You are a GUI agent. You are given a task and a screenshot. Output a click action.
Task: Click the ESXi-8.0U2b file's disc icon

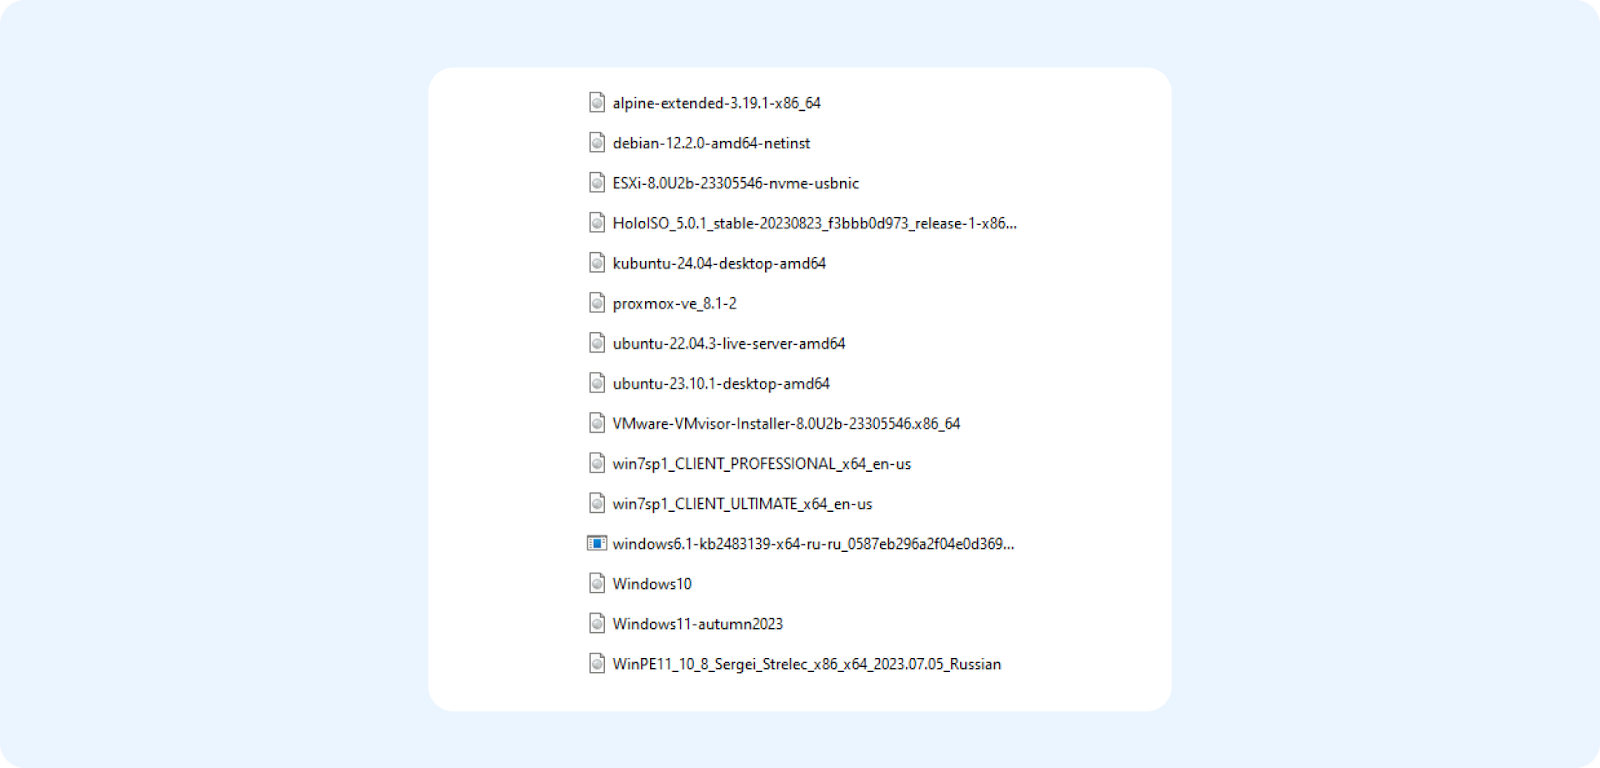(x=597, y=182)
